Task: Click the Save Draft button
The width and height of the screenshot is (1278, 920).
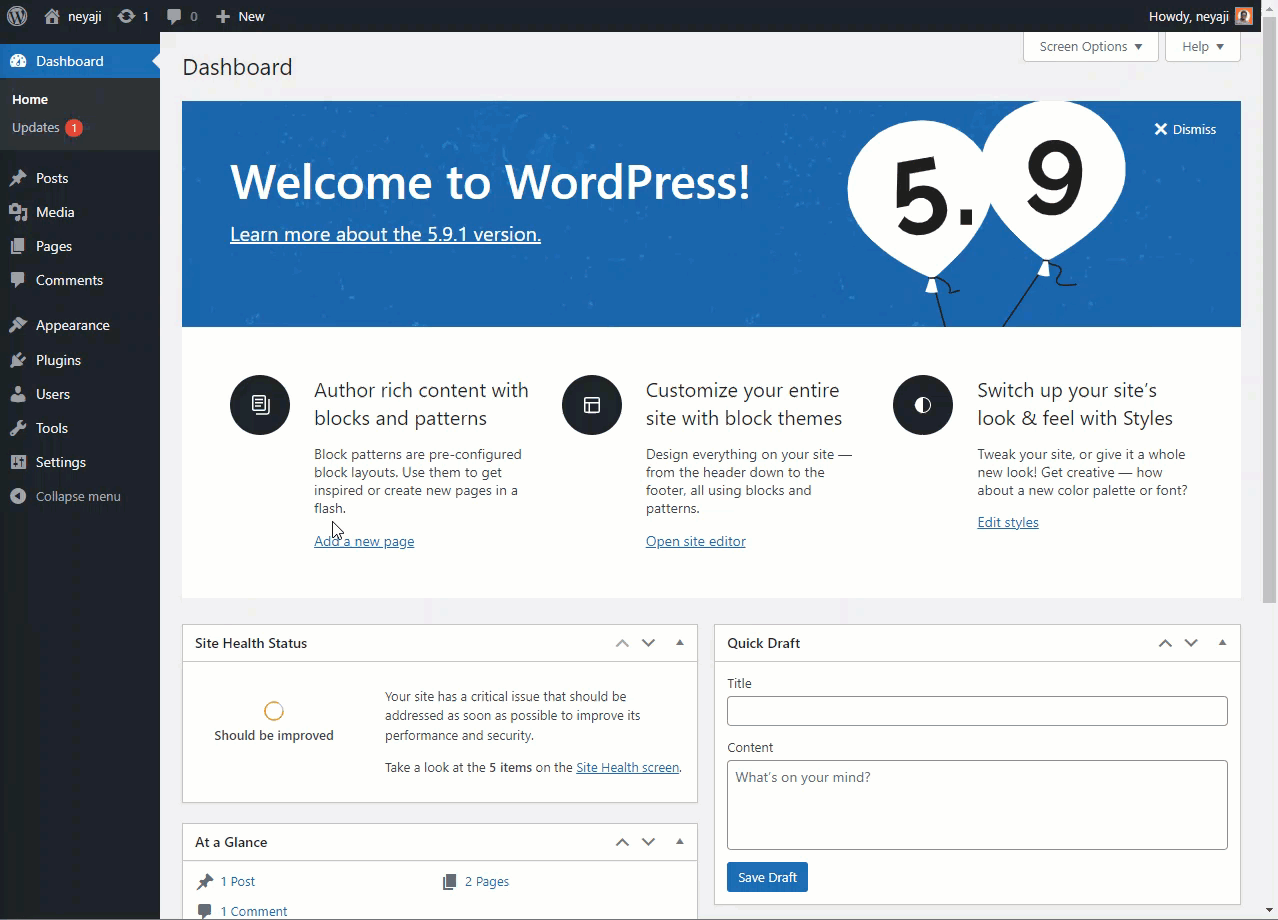Action: (767, 877)
